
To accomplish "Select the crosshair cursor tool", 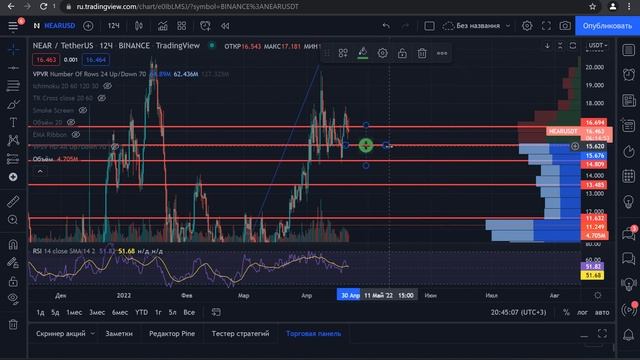I will (x=13, y=49).
